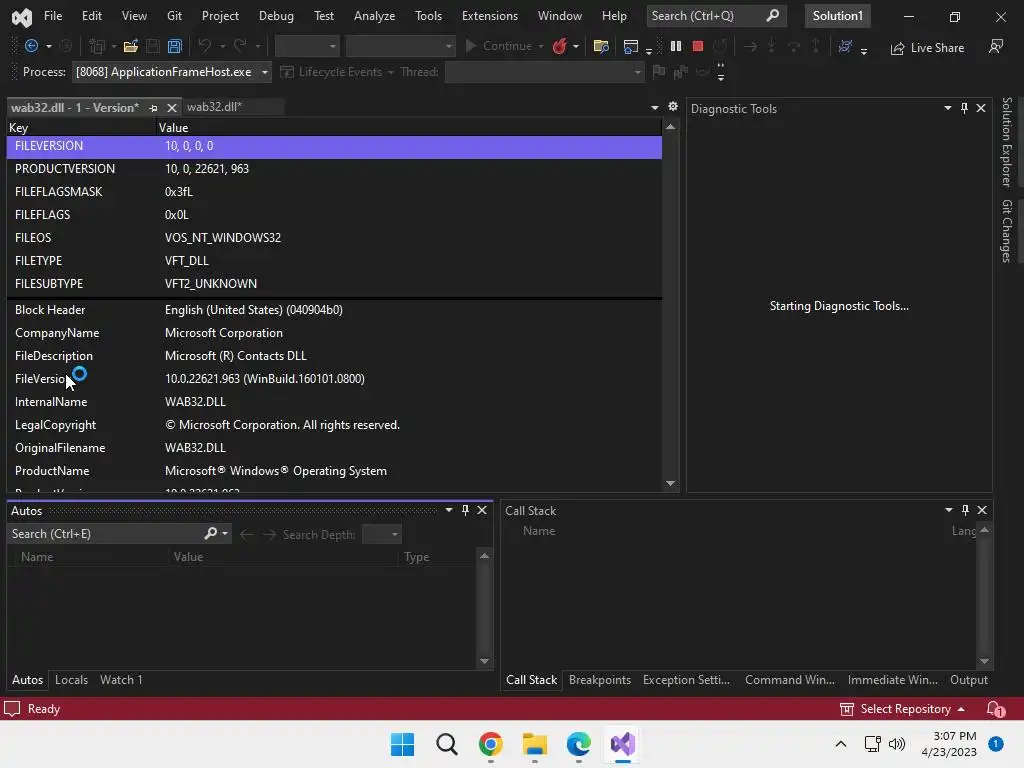Viewport: 1024px width, 768px height.
Task: Open Call Stack window position dropdown
Action: (x=948, y=510)
